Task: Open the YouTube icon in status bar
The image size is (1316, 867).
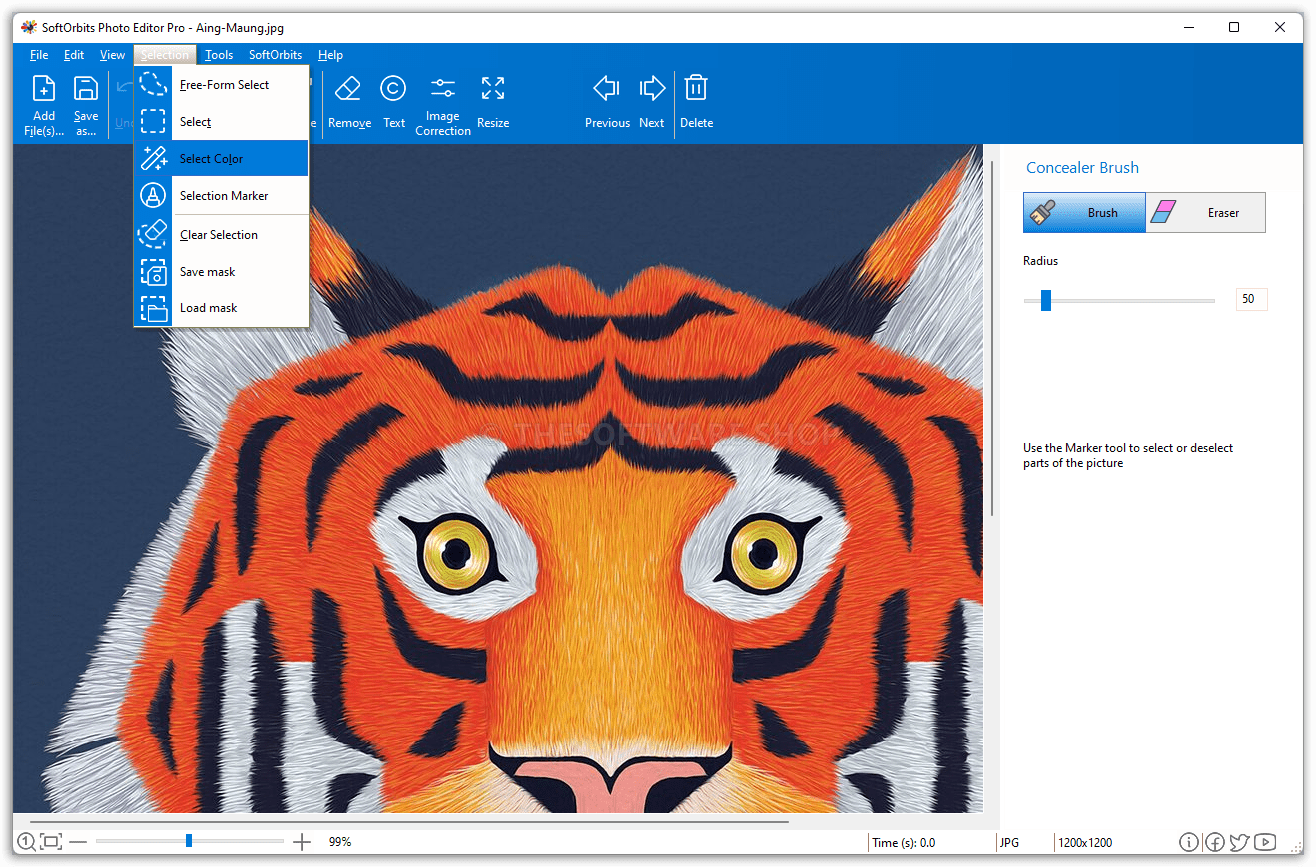Action: 1265,842
